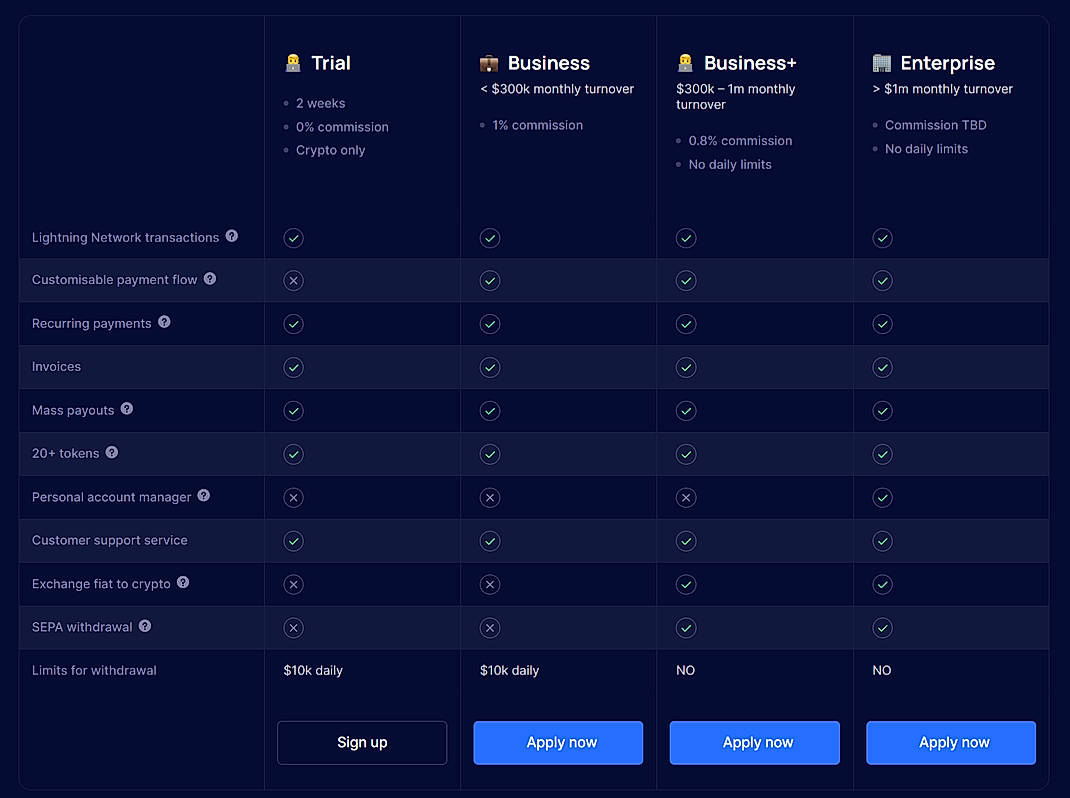Open the Recurring payments help tooltip
Image resolution: width=1070 pixels, height=798 pixels.
click(164, 324)
